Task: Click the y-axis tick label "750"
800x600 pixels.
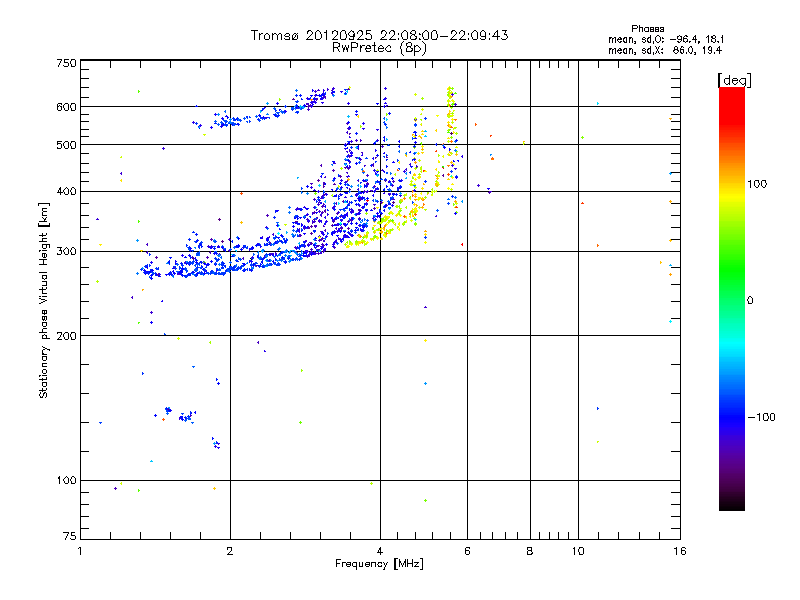Action: 66,63
